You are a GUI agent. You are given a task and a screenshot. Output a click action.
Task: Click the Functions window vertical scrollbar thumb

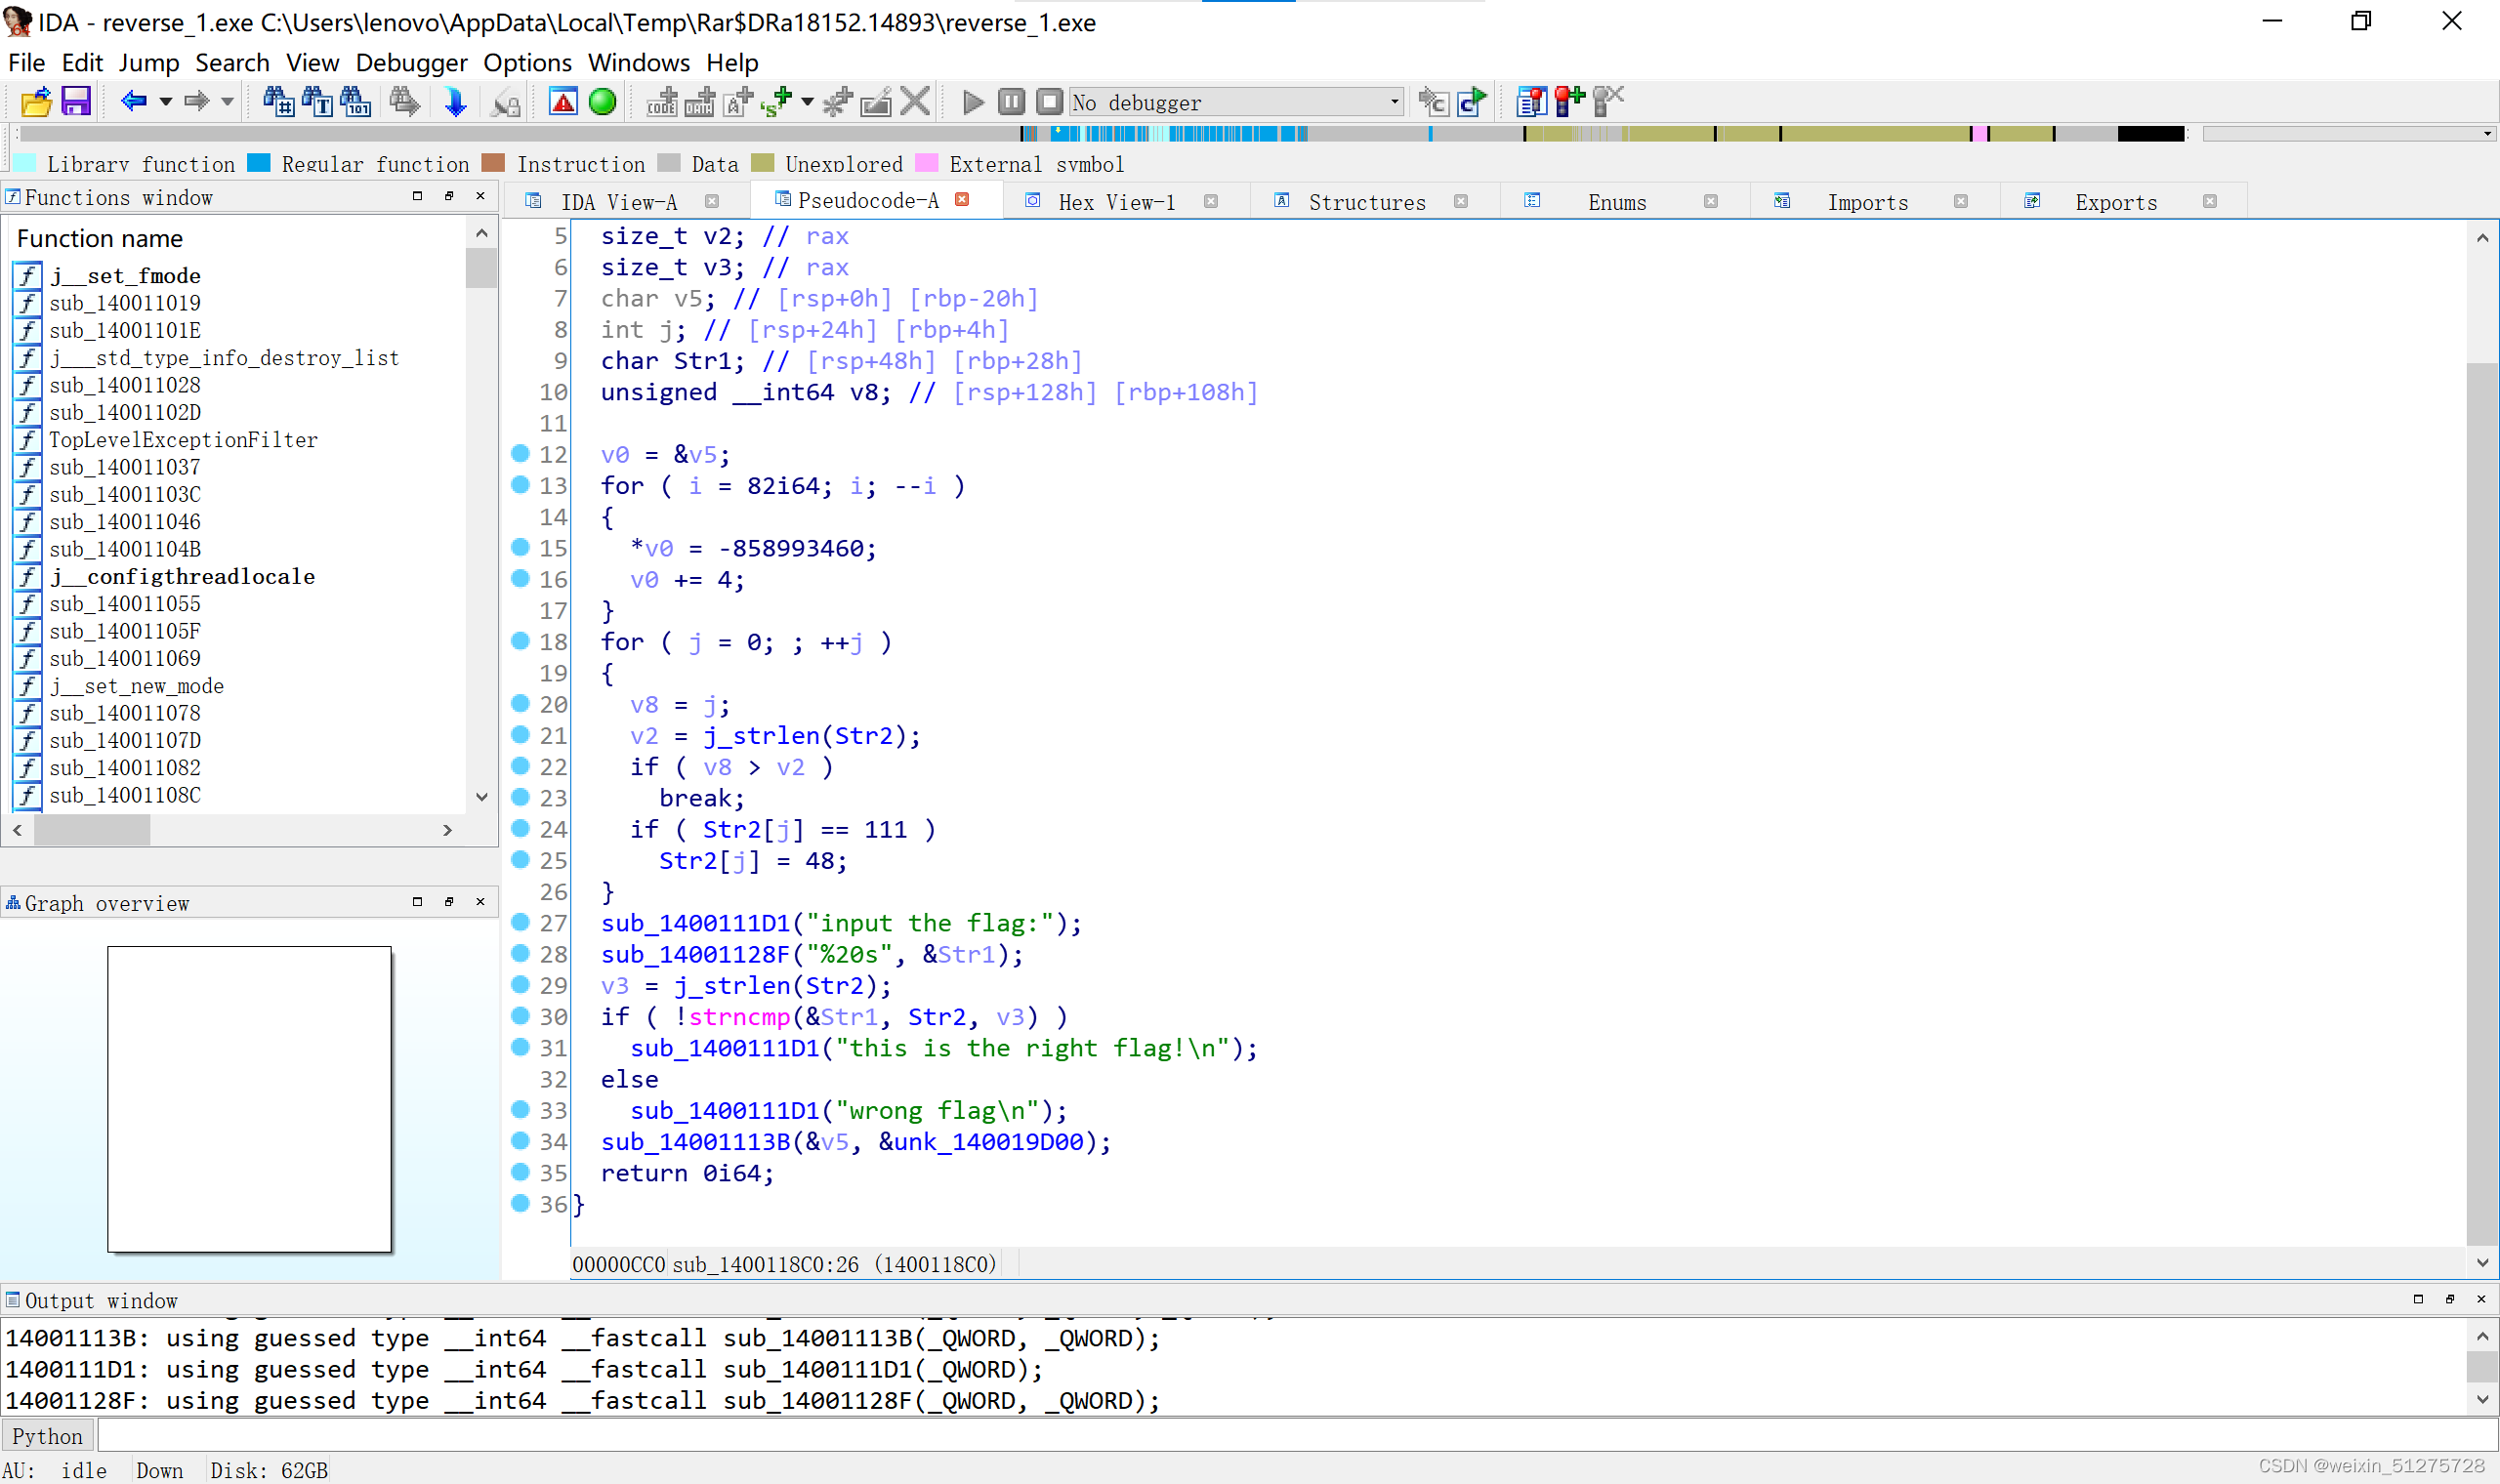481,267
